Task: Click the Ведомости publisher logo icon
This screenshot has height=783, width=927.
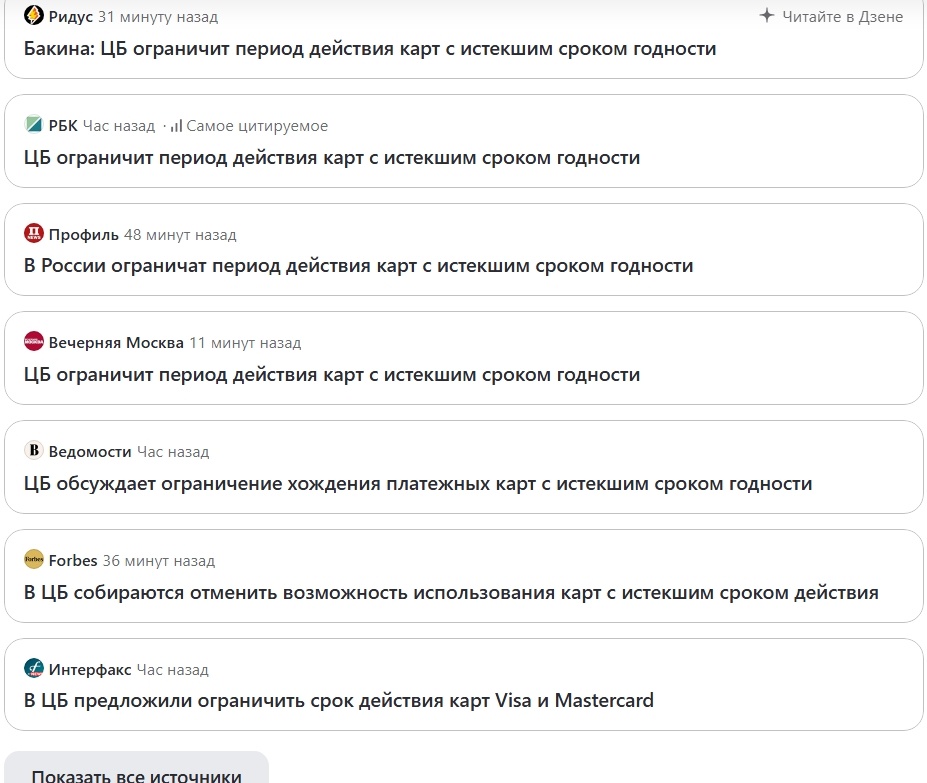Action: click(33, 451)
